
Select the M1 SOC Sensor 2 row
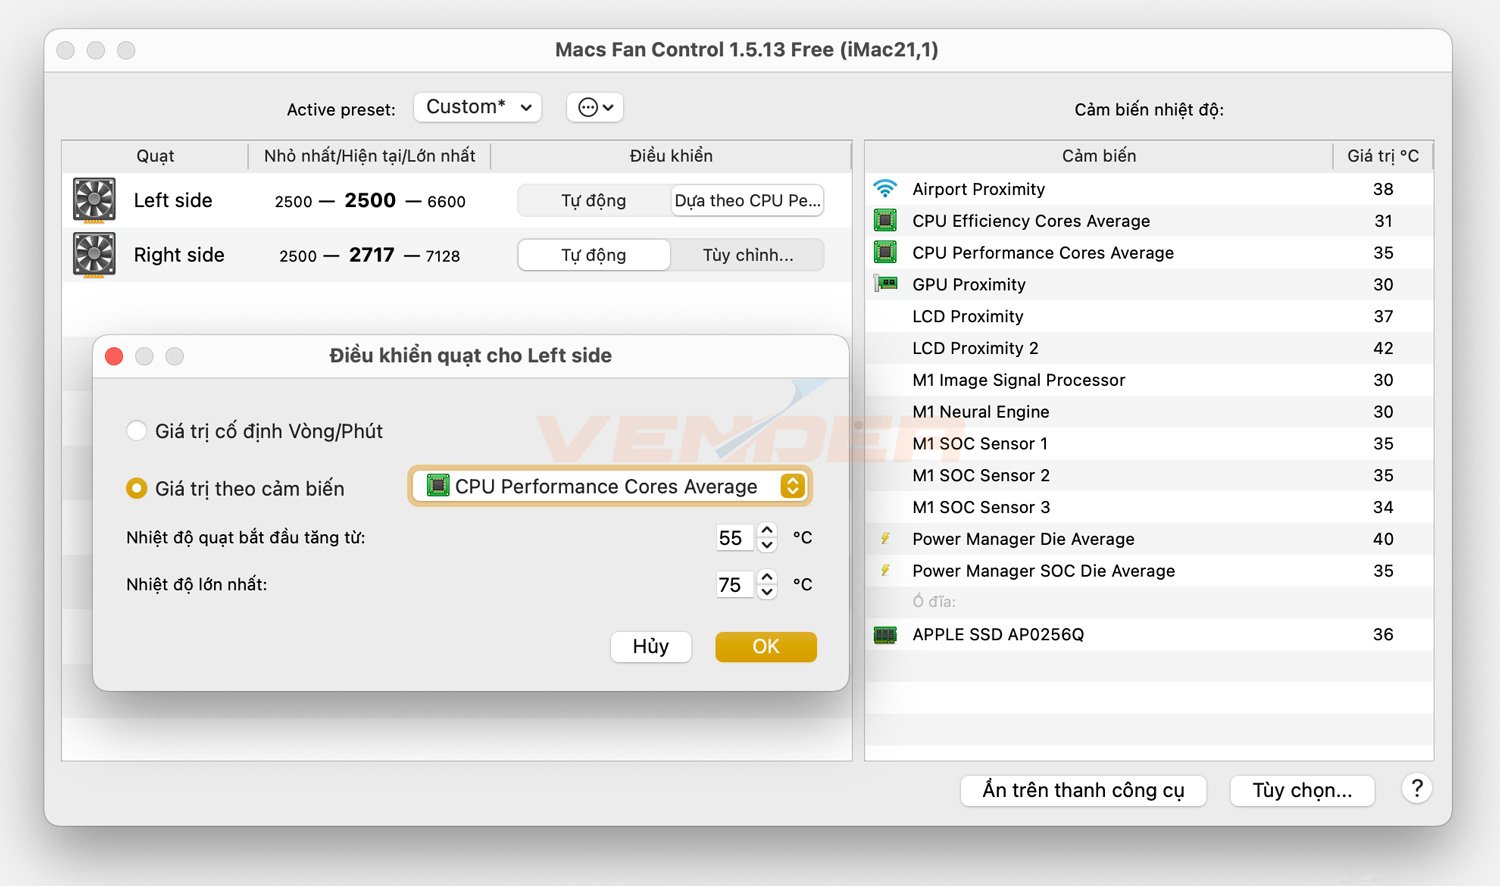coord(1149,475)
